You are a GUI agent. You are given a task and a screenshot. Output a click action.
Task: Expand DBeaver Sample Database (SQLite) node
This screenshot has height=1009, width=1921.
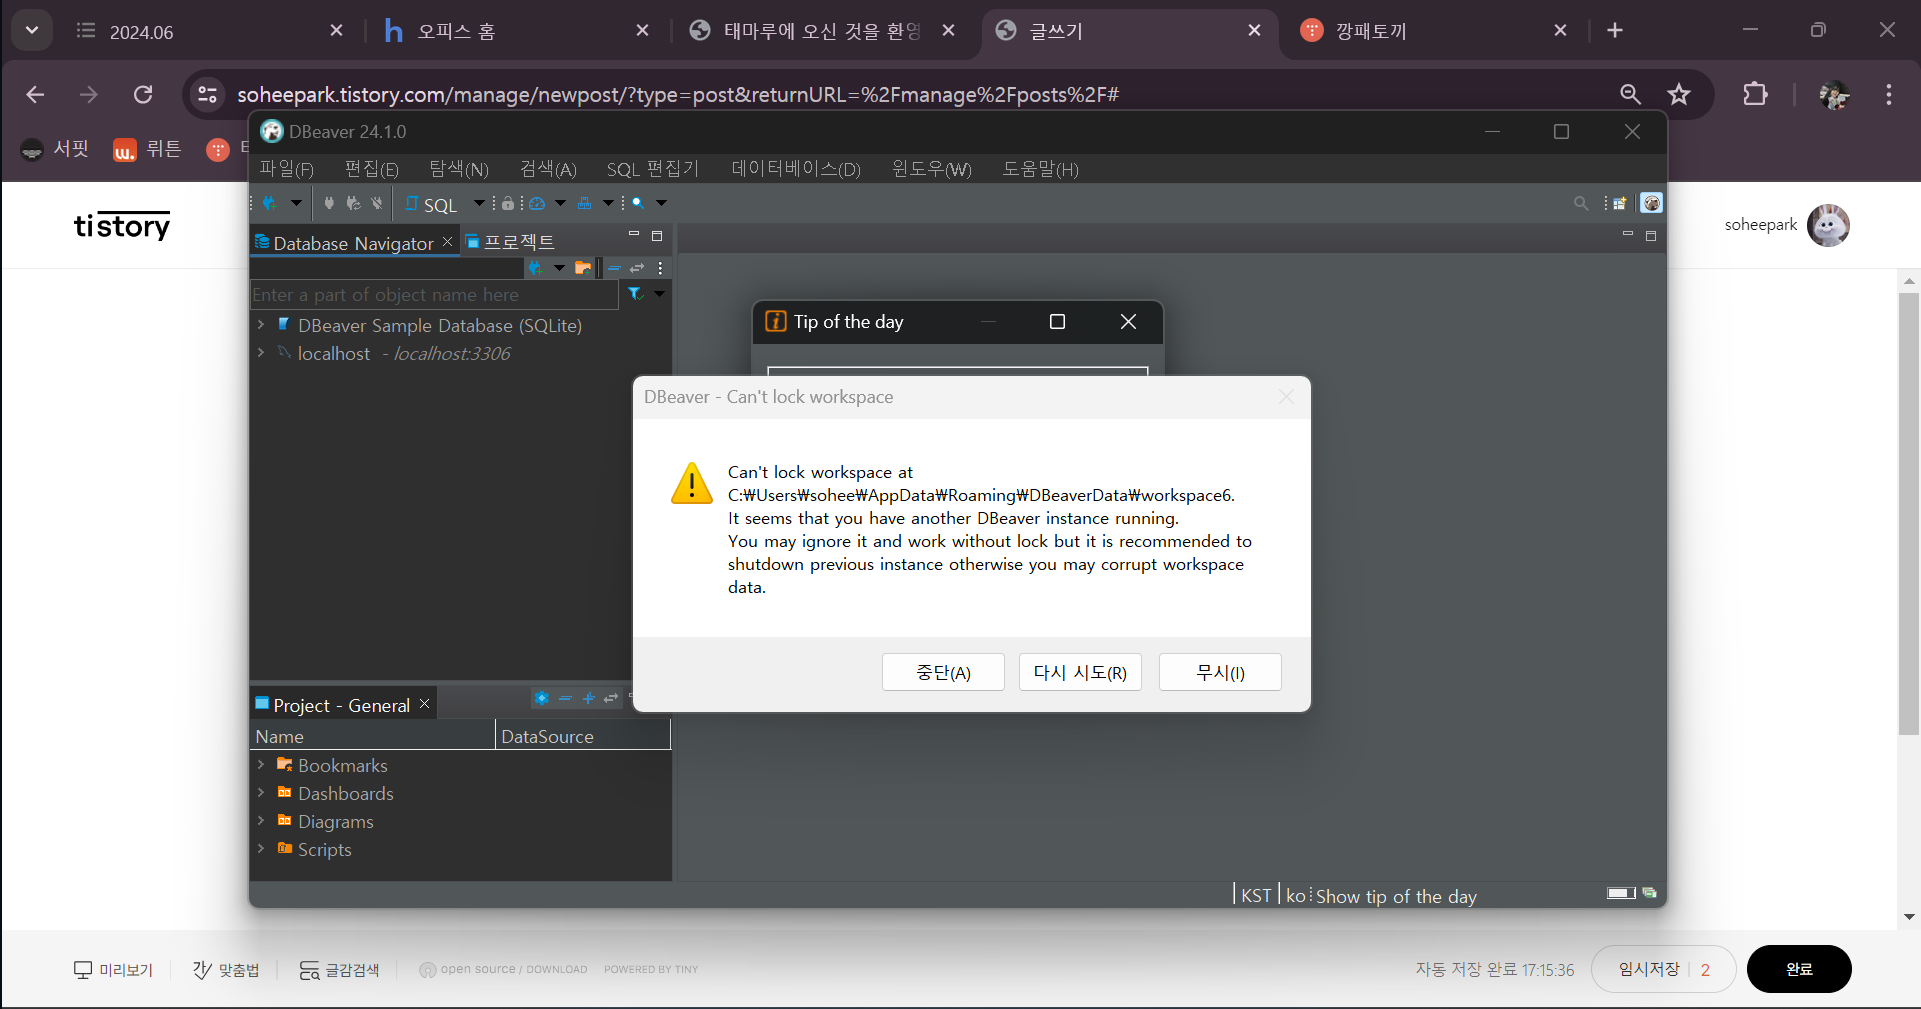point(261,325)
